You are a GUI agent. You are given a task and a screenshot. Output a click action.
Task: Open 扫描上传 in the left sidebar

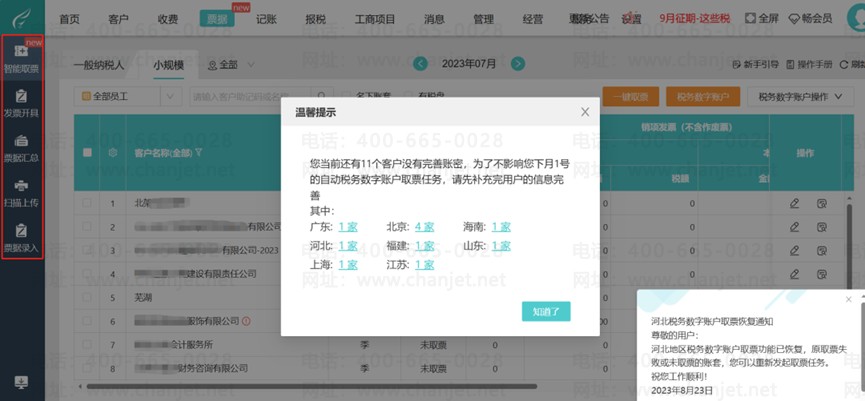(x=21, y=193)
